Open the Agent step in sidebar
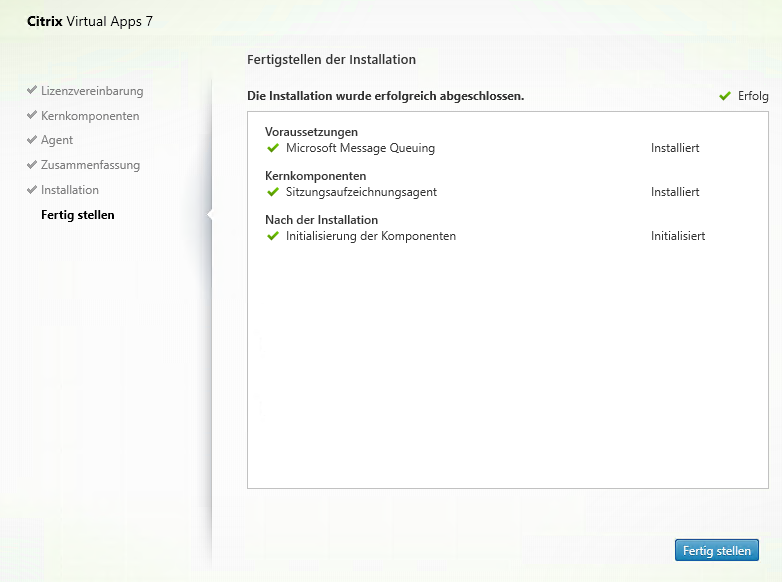The width and height of the screenshot is (782, 582). click(x=57, y=140)
